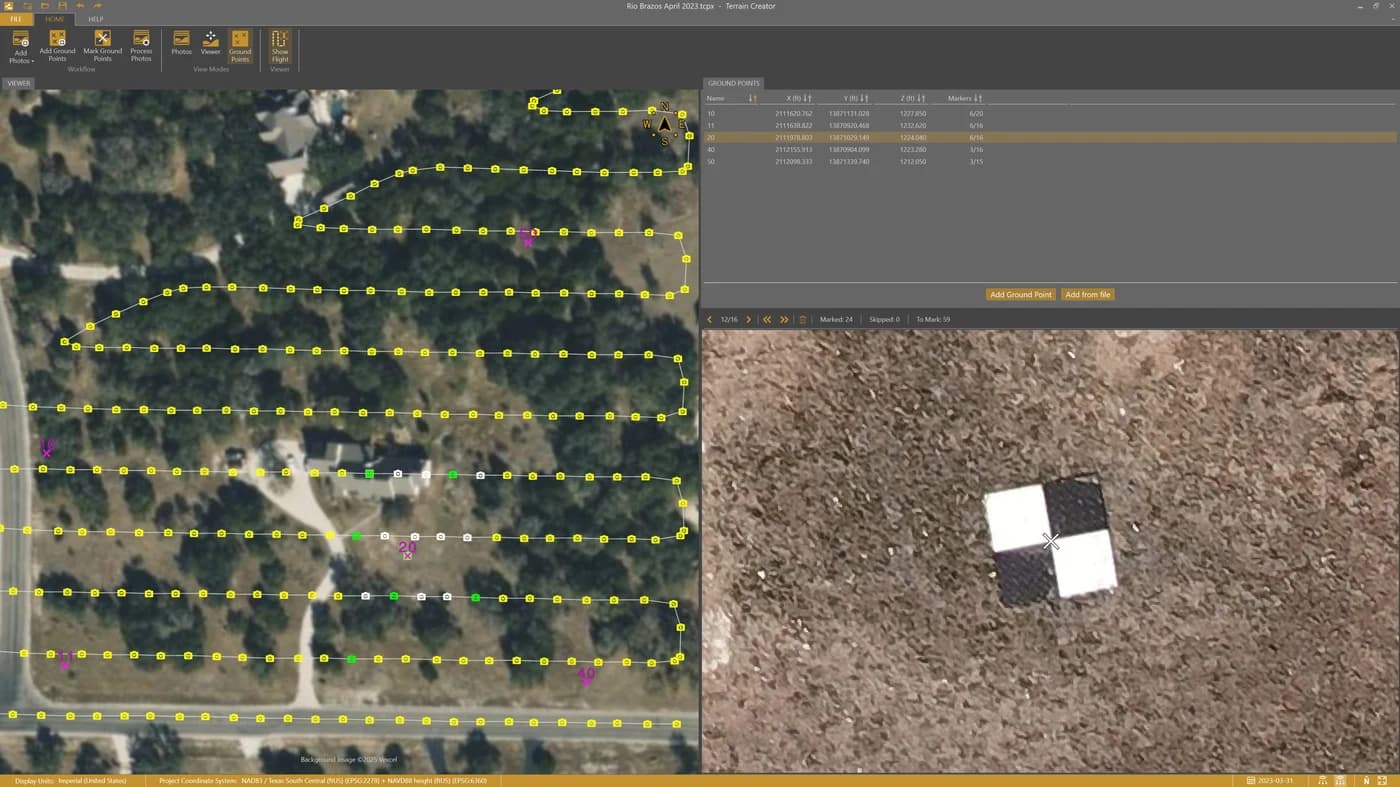The width and height of the screenshot is (1400, 787).
Task: Open the FILE menu tab
Action: [x=16, y=19]
